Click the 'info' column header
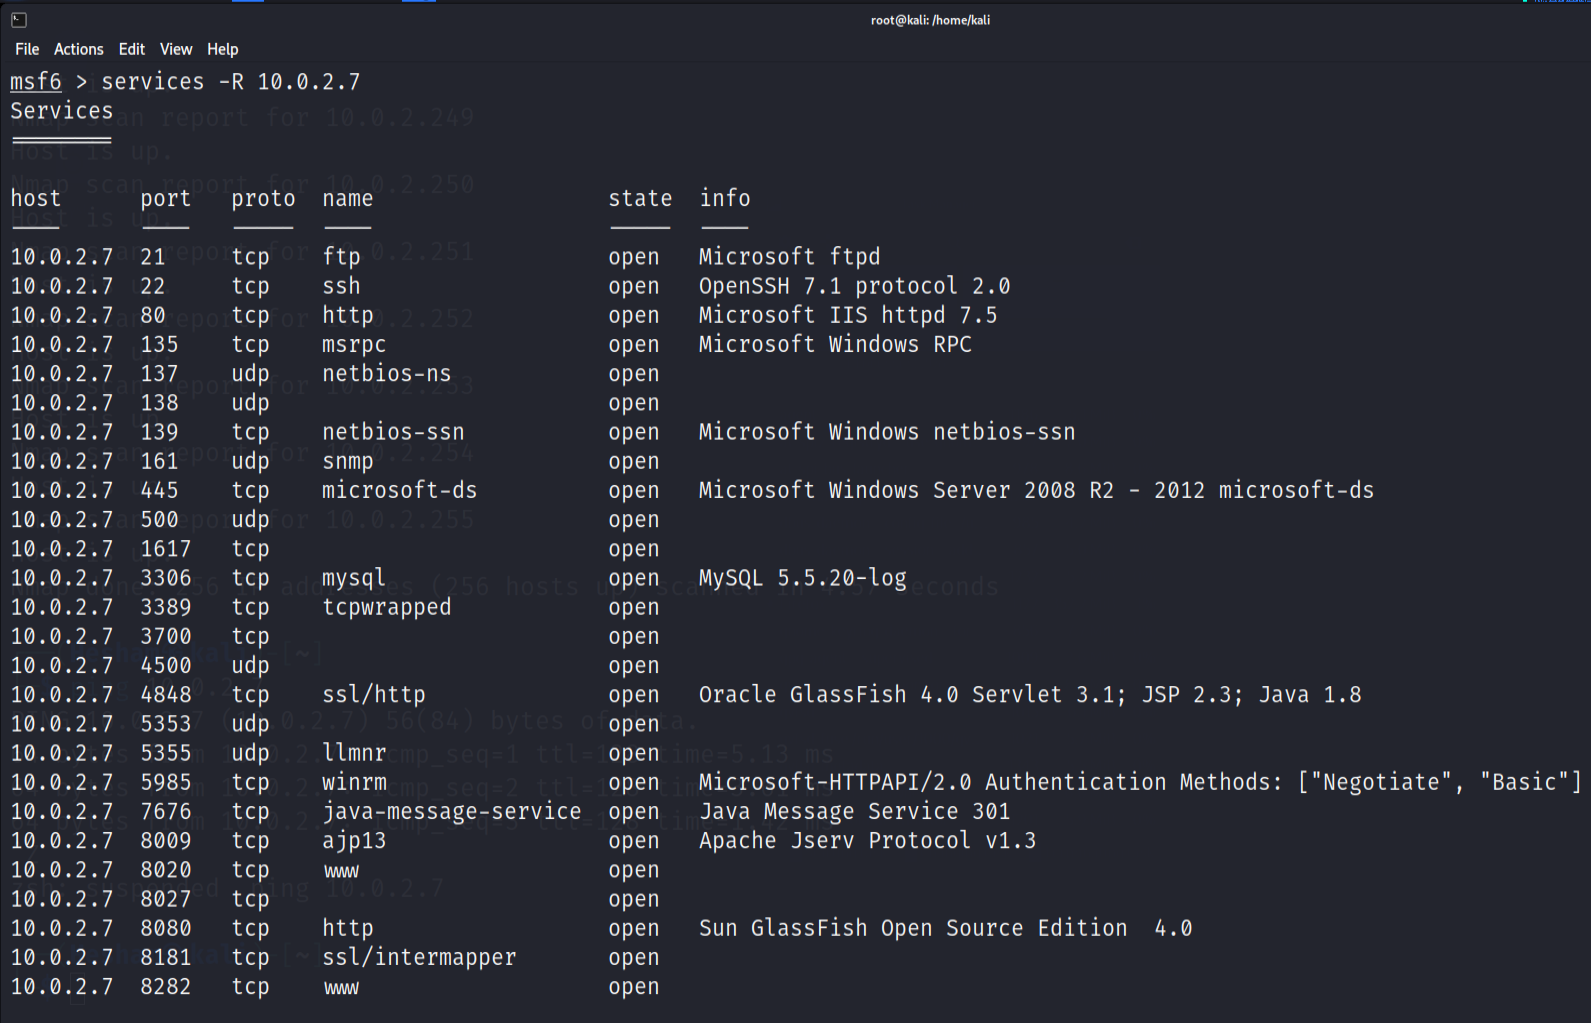The image size is (1591, 1023). pos(725,199)
